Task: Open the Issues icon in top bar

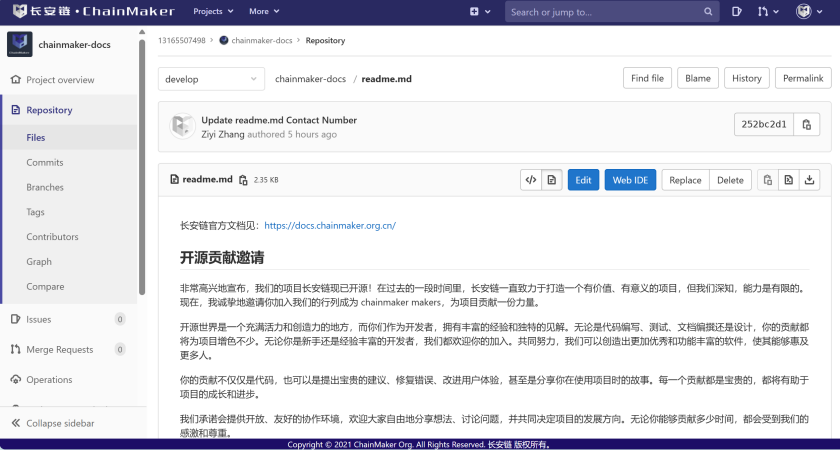Action: [737, 11]
